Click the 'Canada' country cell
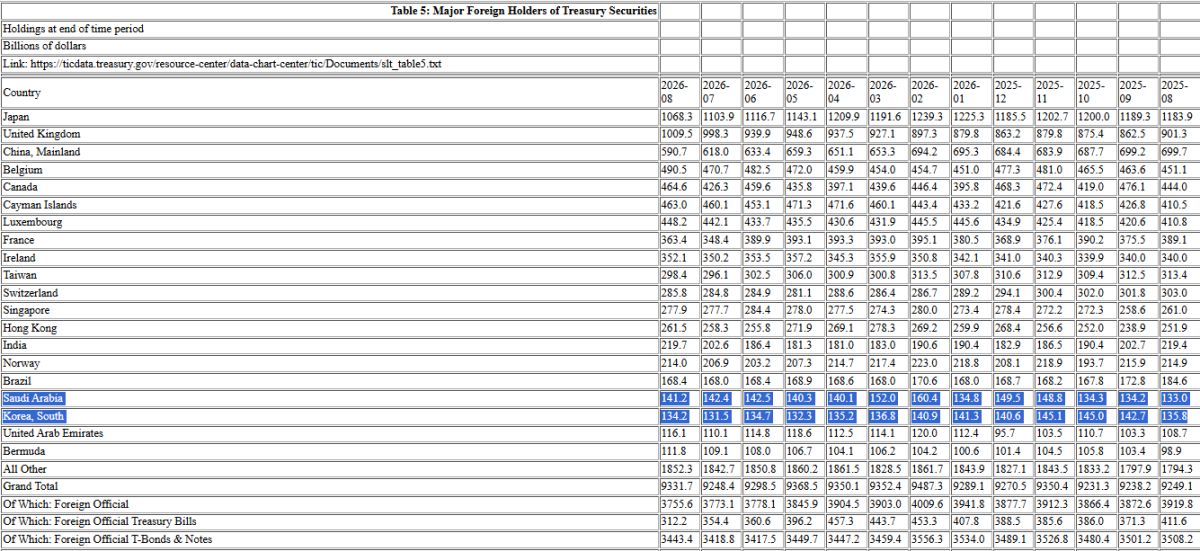Image resolution: width=1200 pixels, height=551 pixels. click(x=329, y=187)
